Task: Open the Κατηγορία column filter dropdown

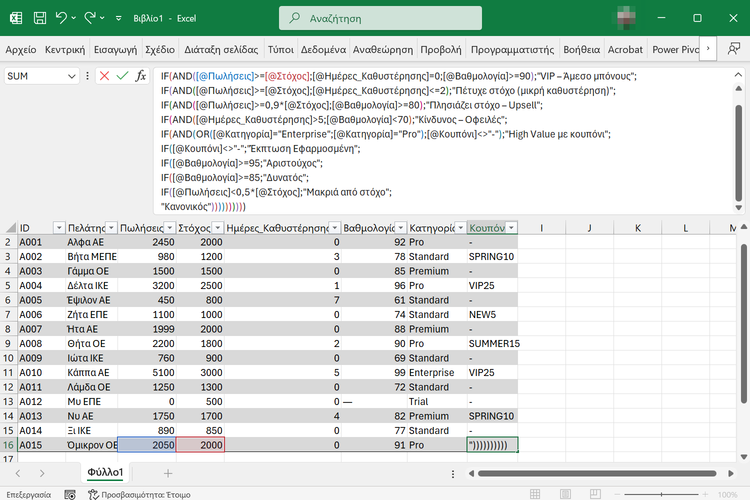Action: click(458, 228)
